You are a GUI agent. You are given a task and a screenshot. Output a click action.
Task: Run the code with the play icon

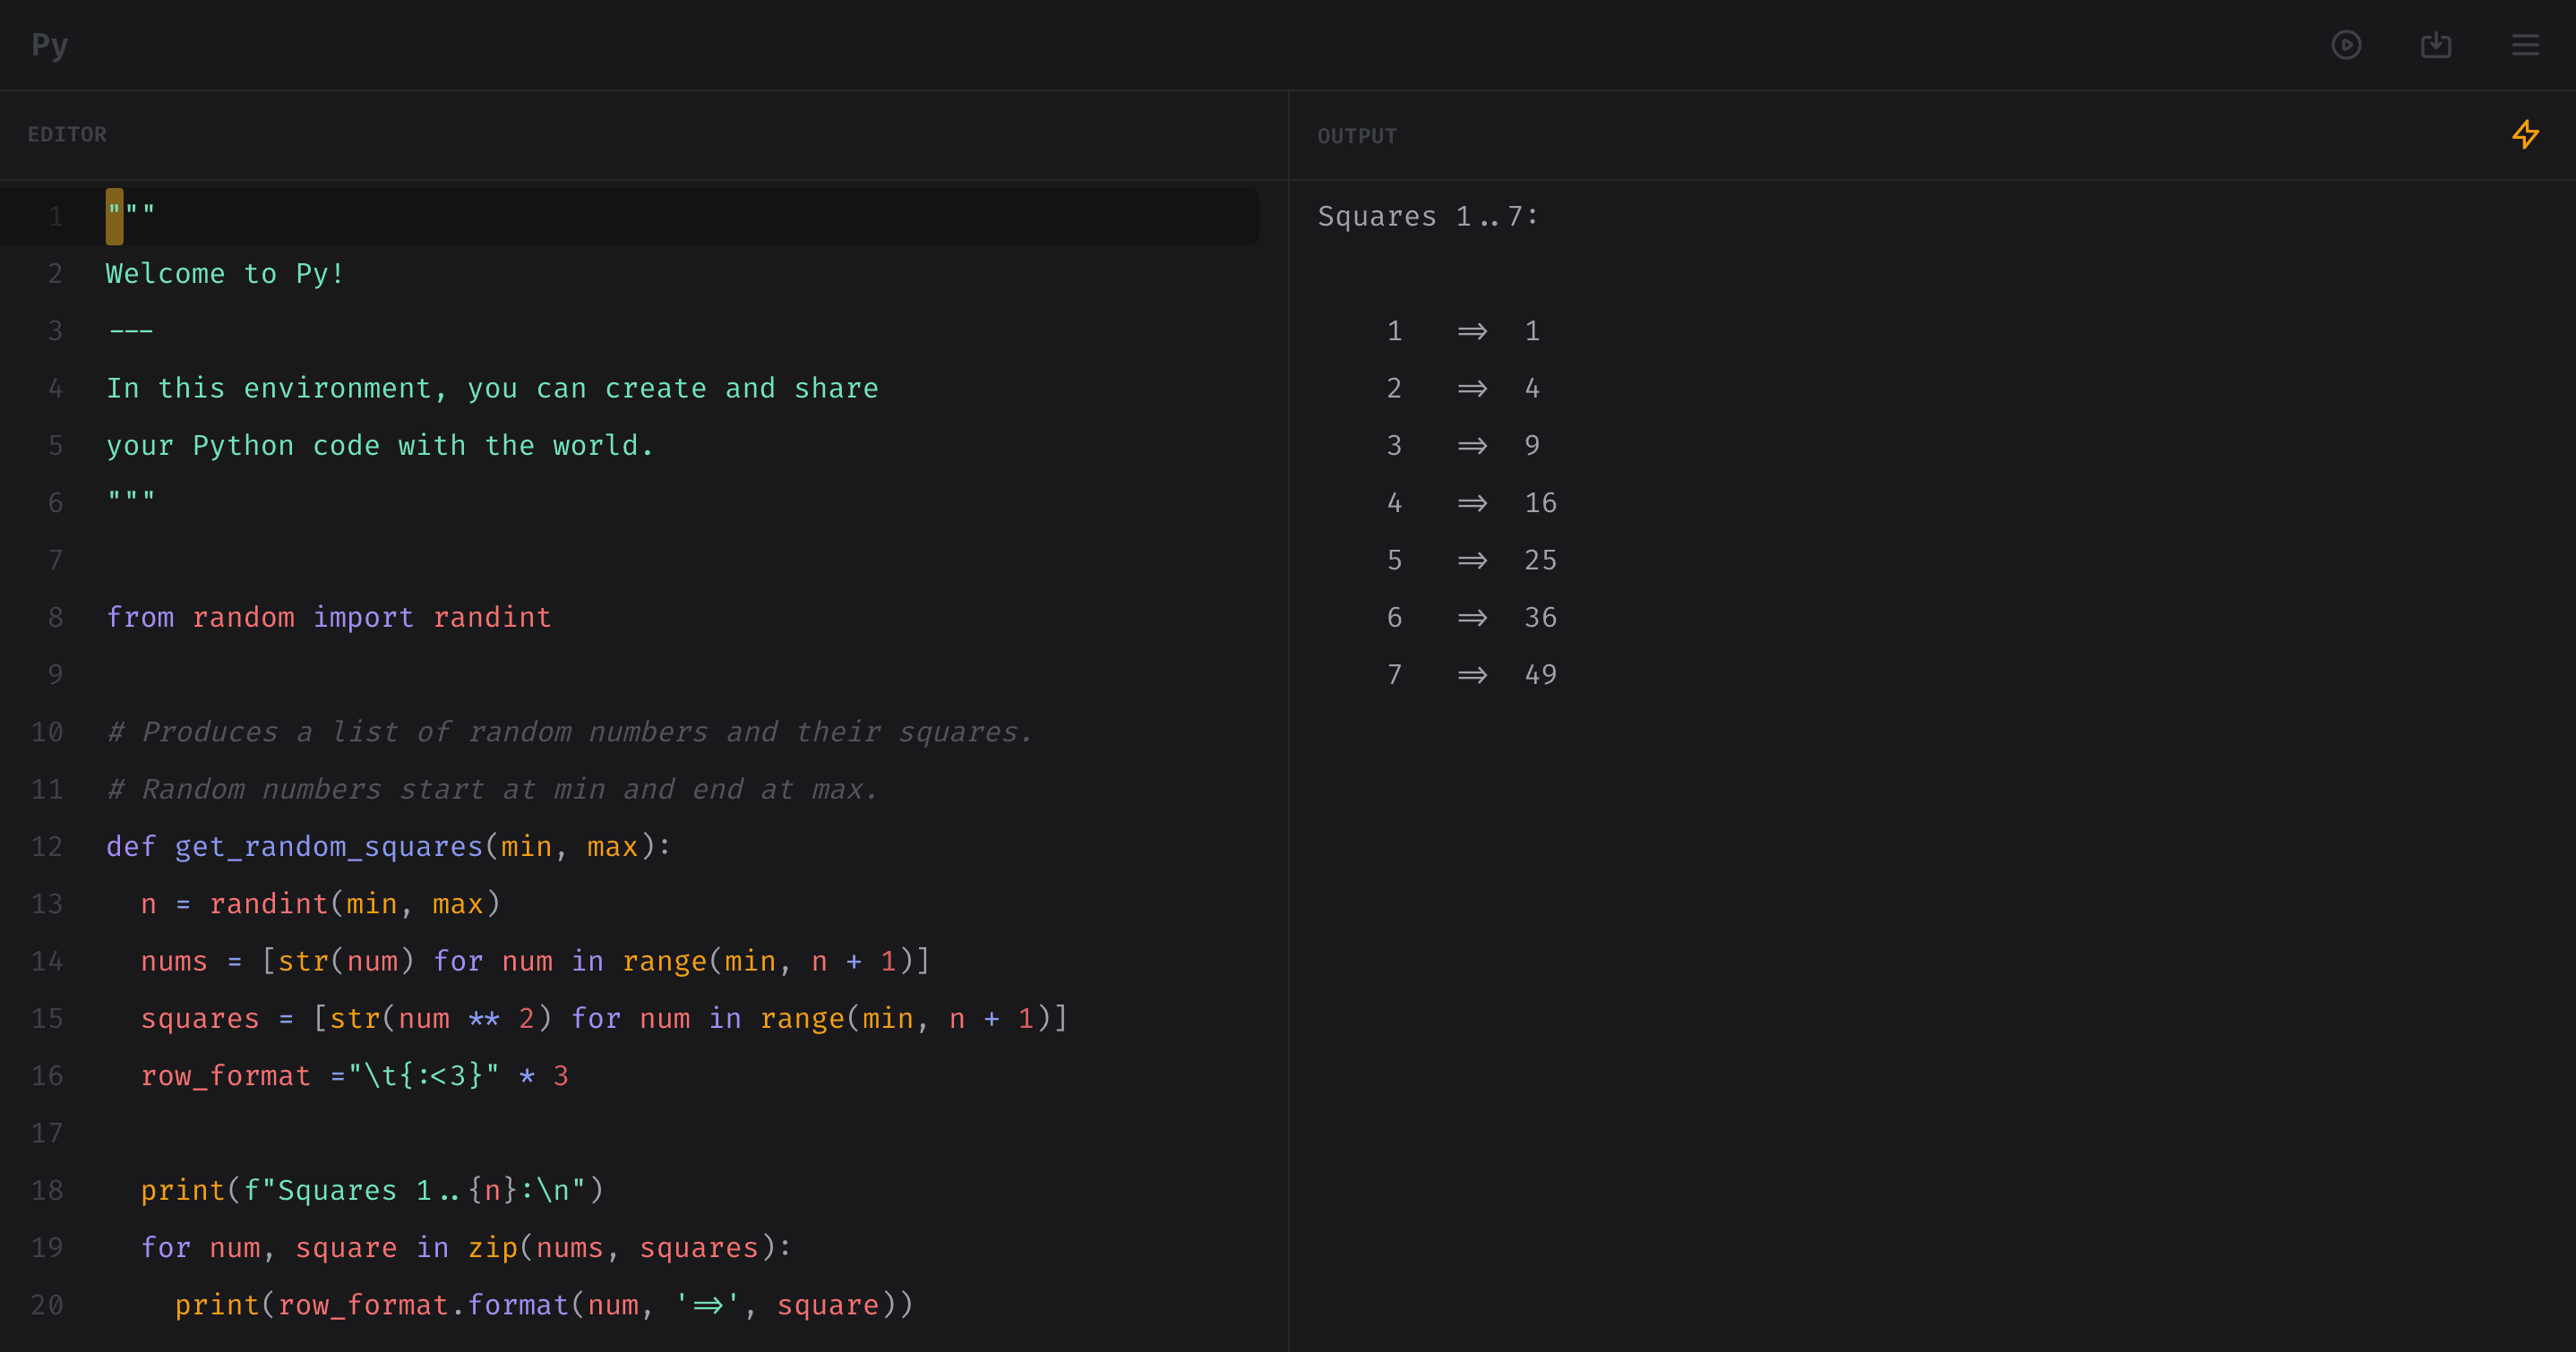2346,45
